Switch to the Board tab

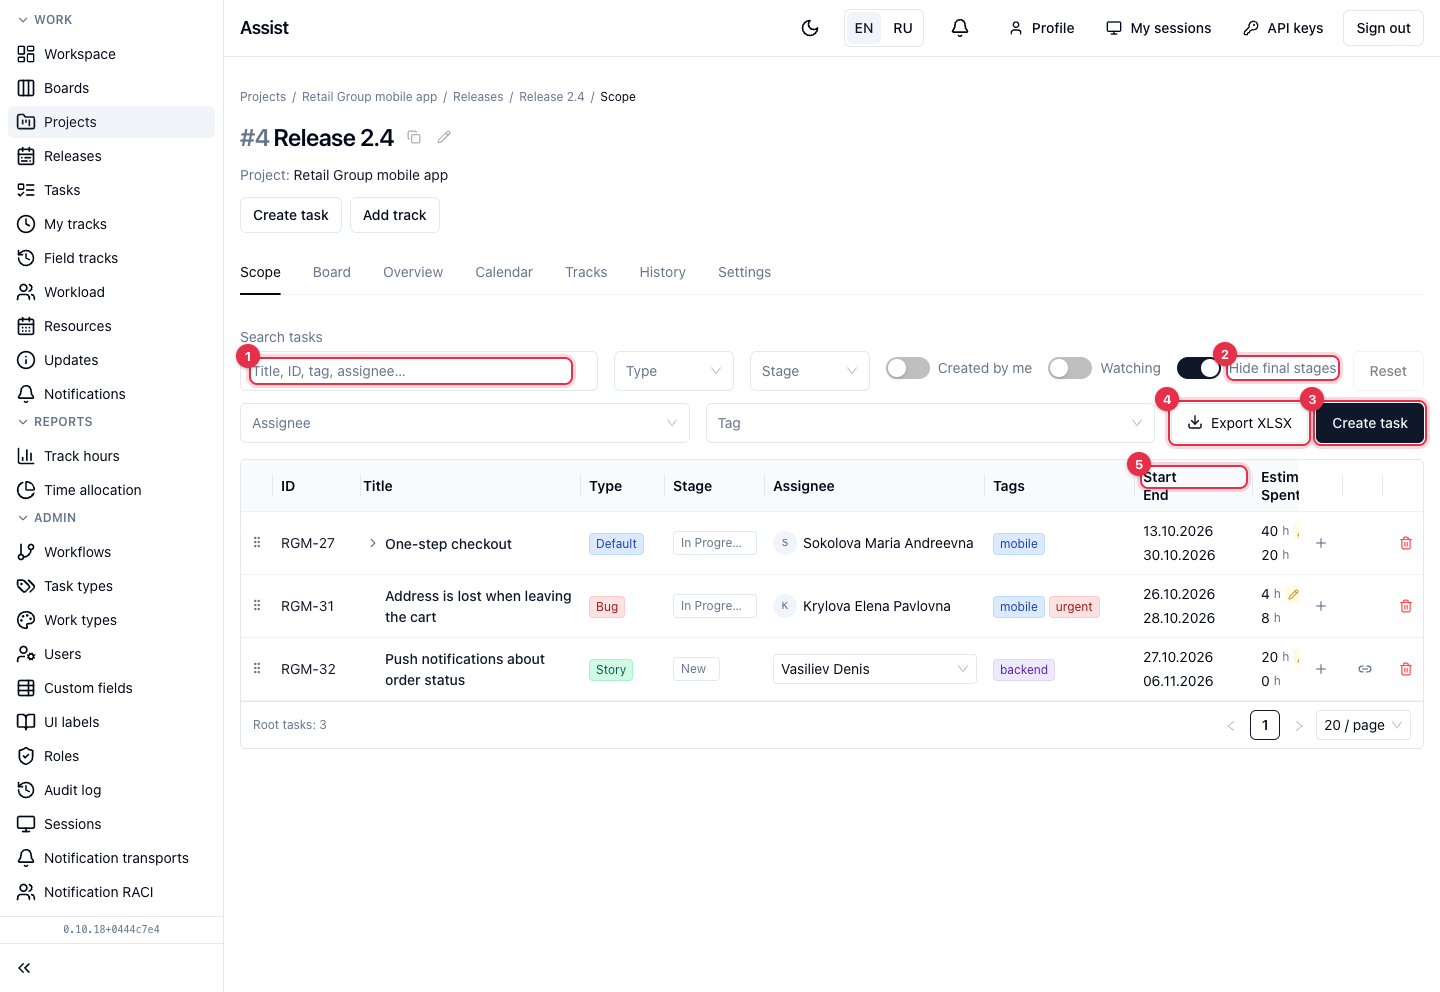pyautogui.click(x=332, y=272)
